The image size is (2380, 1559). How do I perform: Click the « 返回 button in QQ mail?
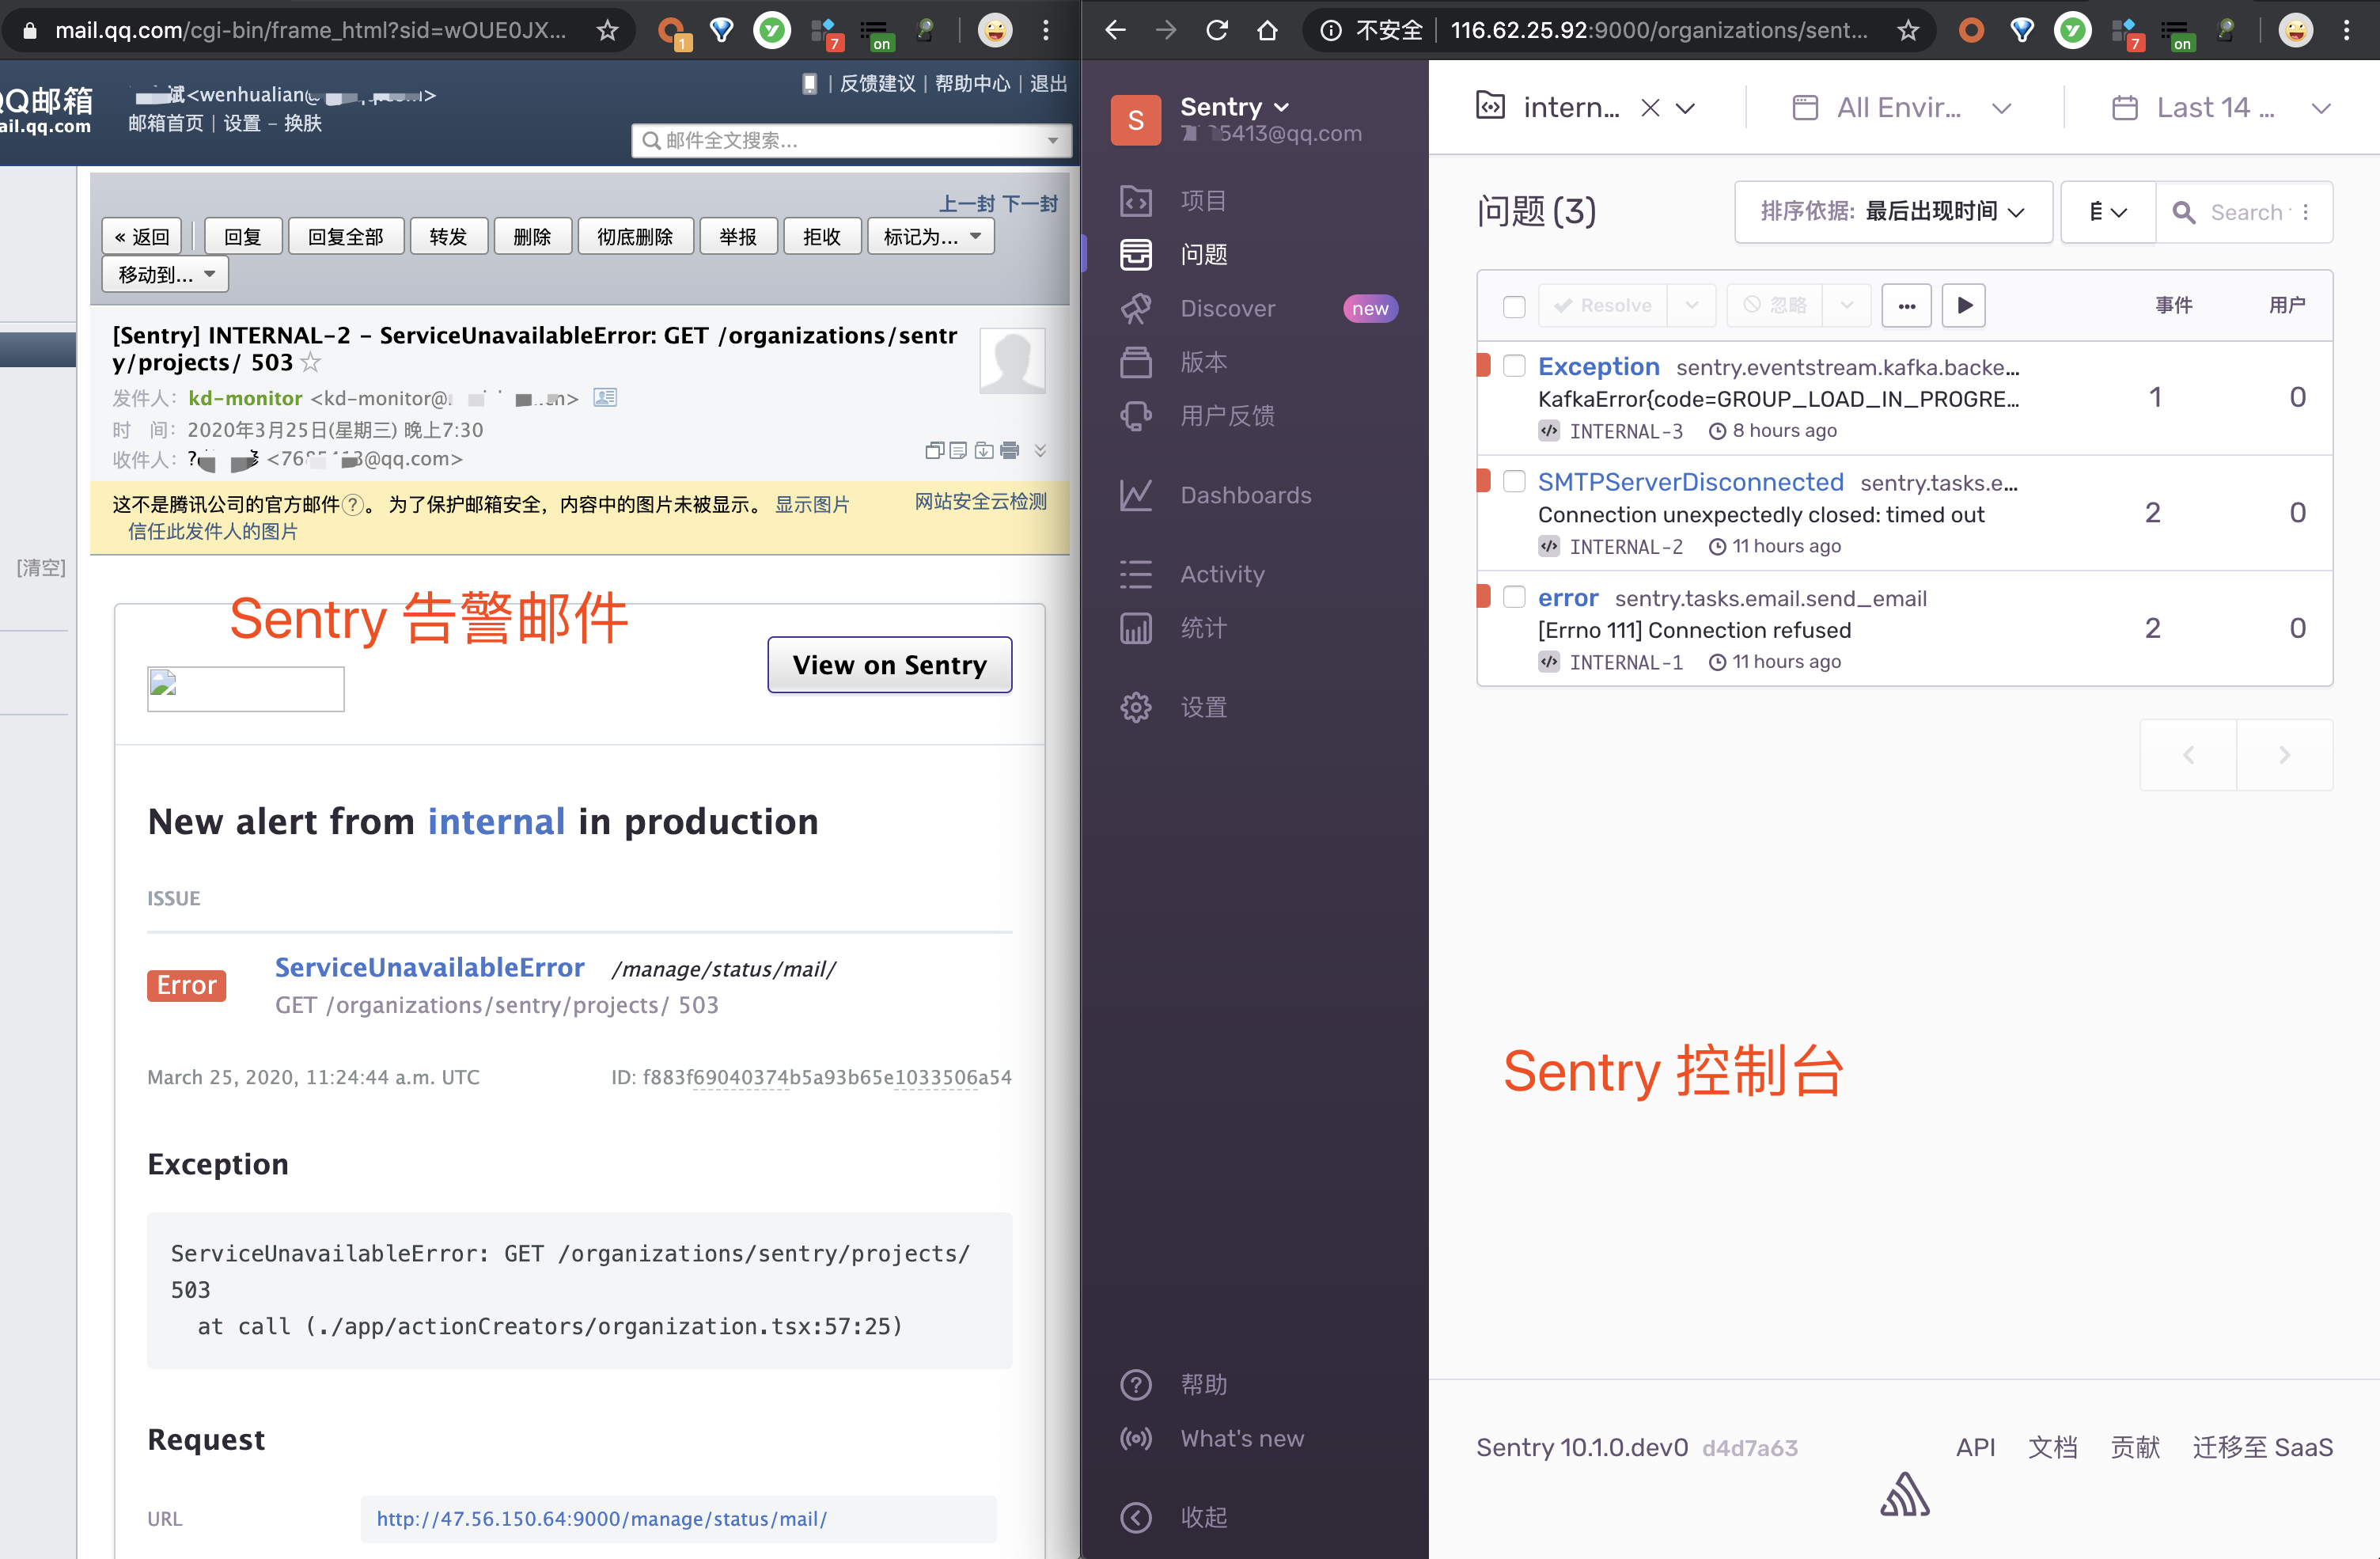142,237
